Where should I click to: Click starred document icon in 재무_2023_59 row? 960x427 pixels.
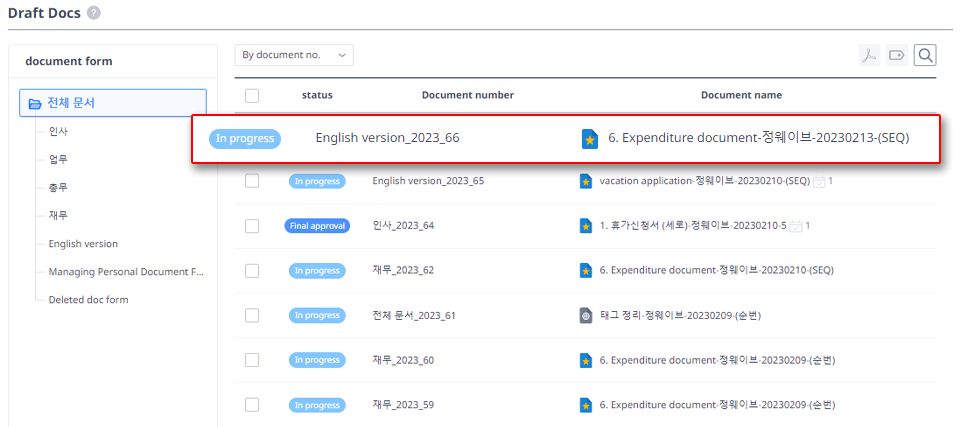(x=586, y=405)
